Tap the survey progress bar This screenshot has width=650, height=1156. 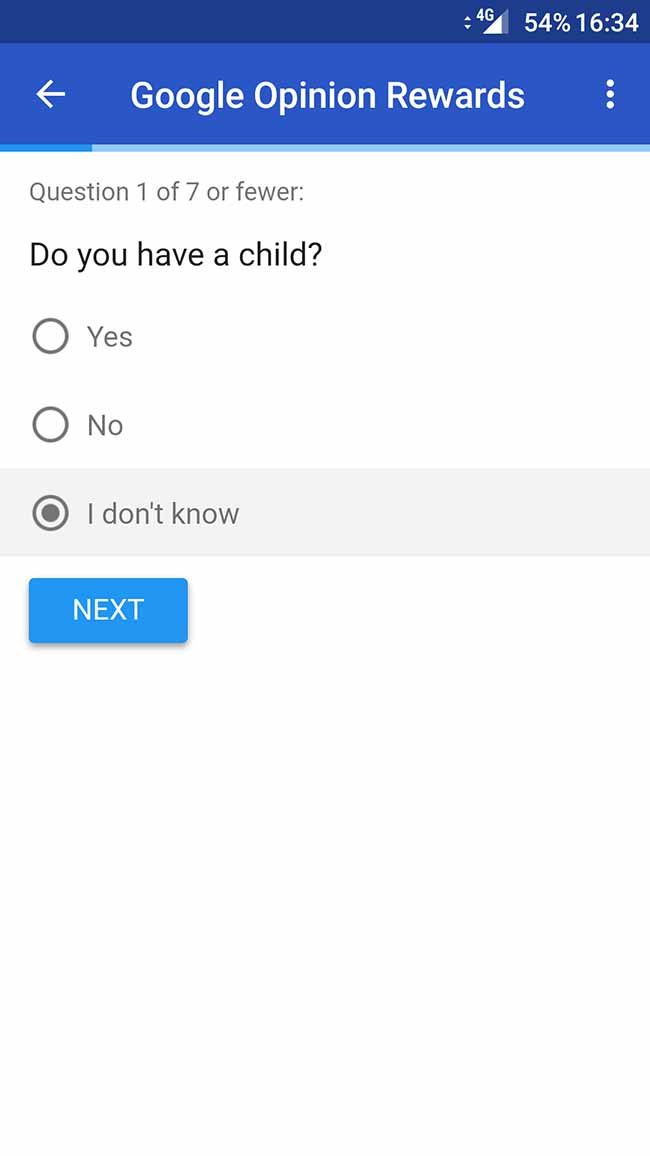325,147
